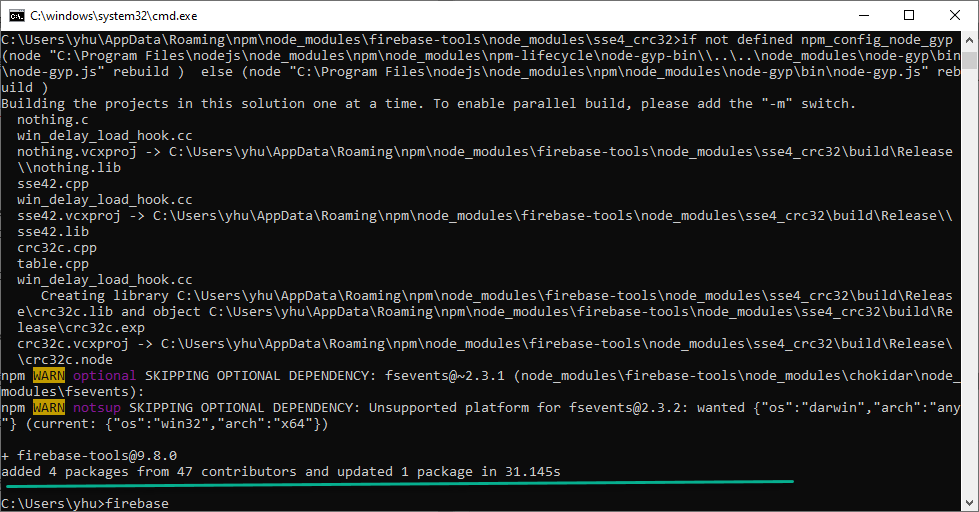This screenshot has width=979, height=512.
Task: Click the word notsup in purple
Action: pyautogui.click(x=97, y=408)
